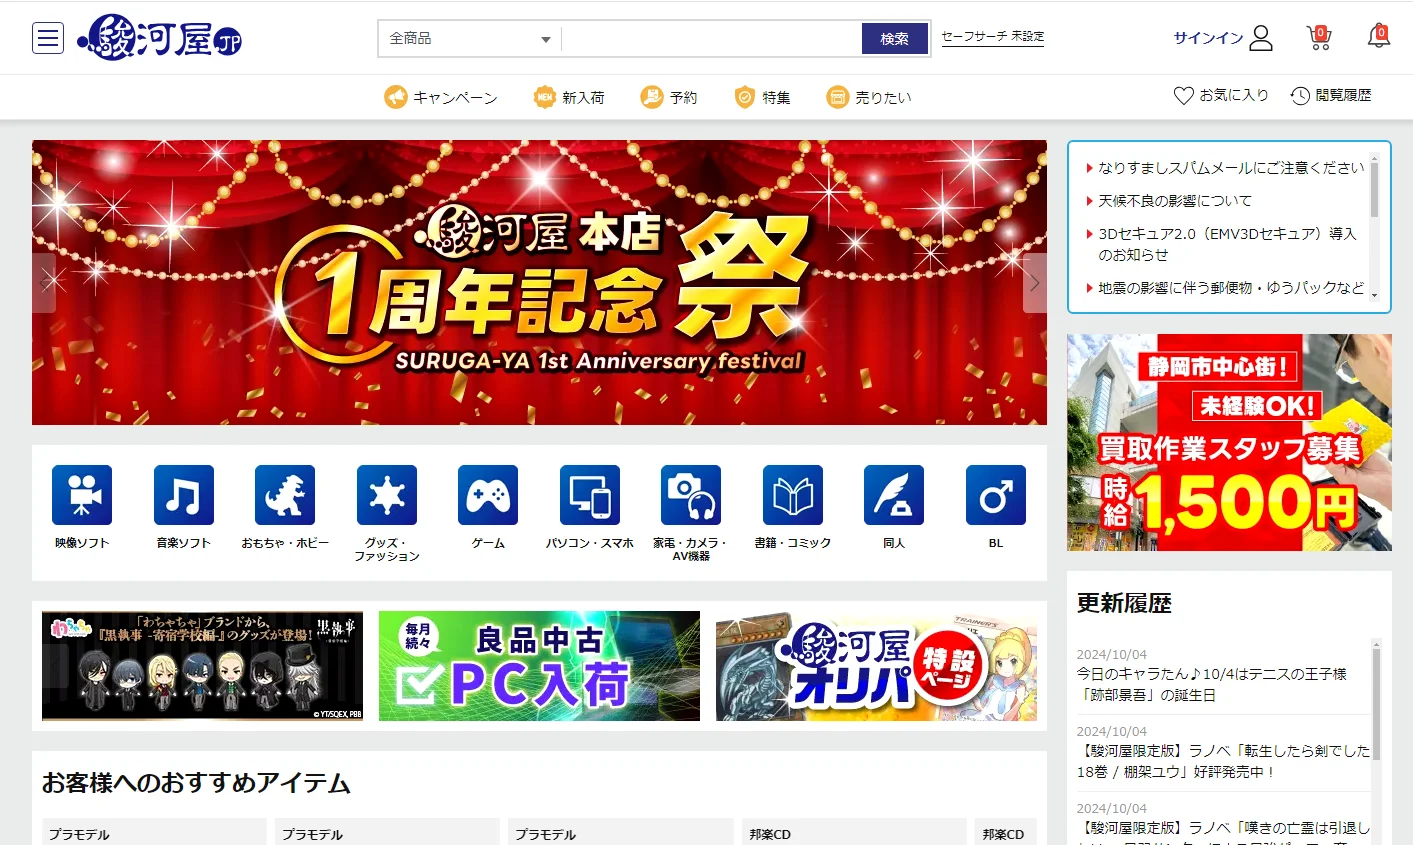Open お気に入り favorites link
Viewport: 1413px width, 845px height.
1234,95
